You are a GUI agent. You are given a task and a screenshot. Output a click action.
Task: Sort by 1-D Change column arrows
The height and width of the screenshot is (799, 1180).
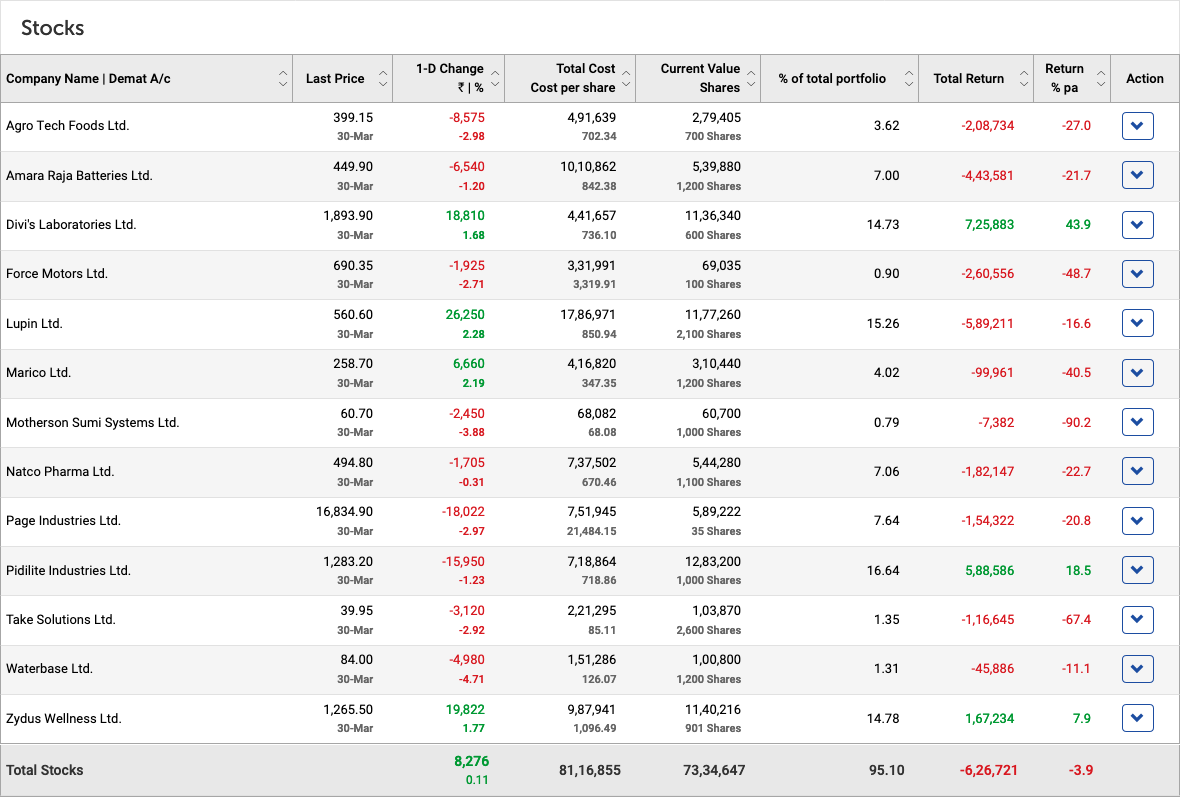(x=495, y=78)
